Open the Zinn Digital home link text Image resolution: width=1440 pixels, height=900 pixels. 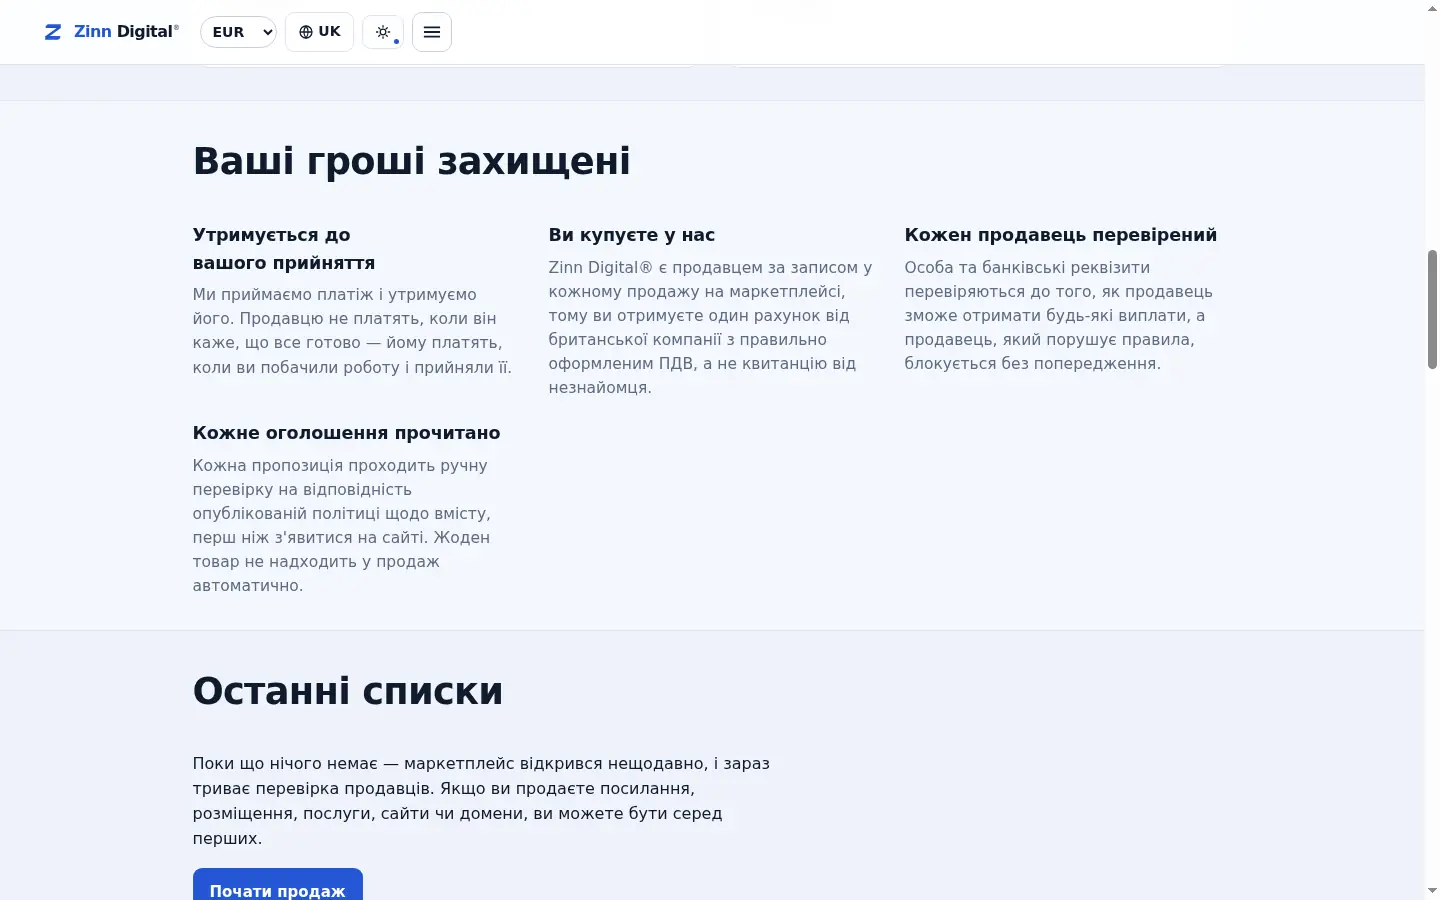pos(126,32)
